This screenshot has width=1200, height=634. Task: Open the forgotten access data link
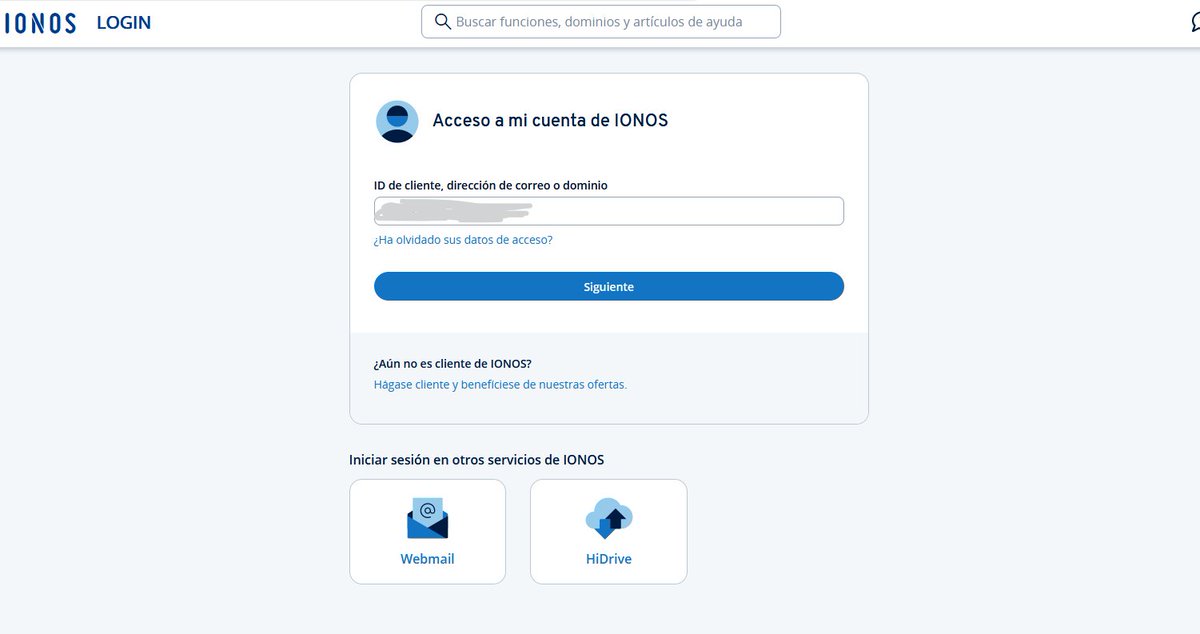point(464,239)
